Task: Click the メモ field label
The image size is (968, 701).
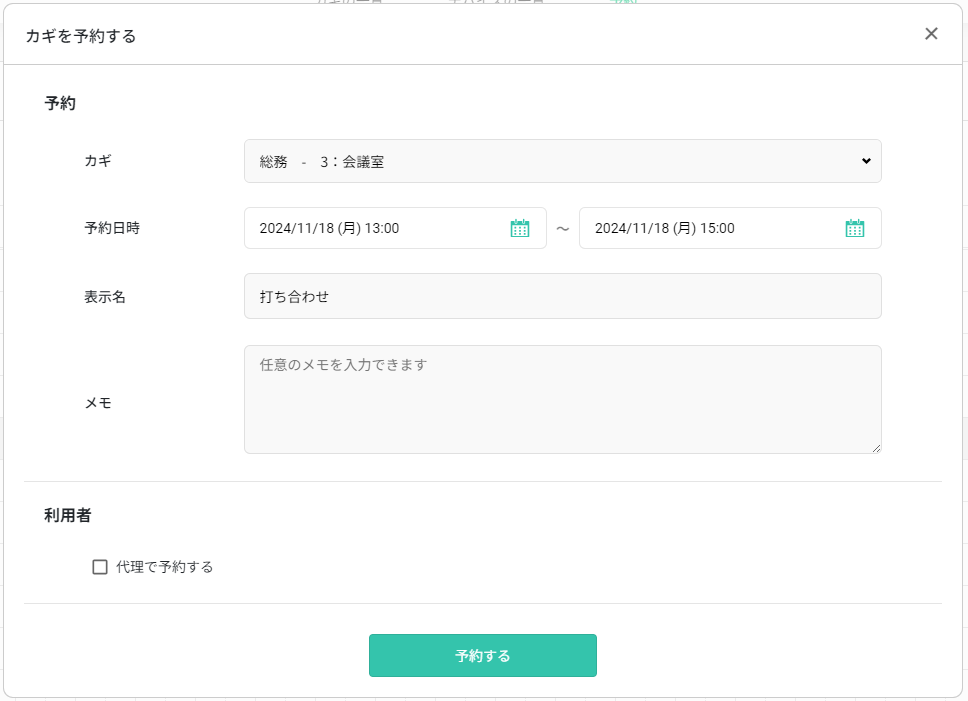Action: pos(98,402)
